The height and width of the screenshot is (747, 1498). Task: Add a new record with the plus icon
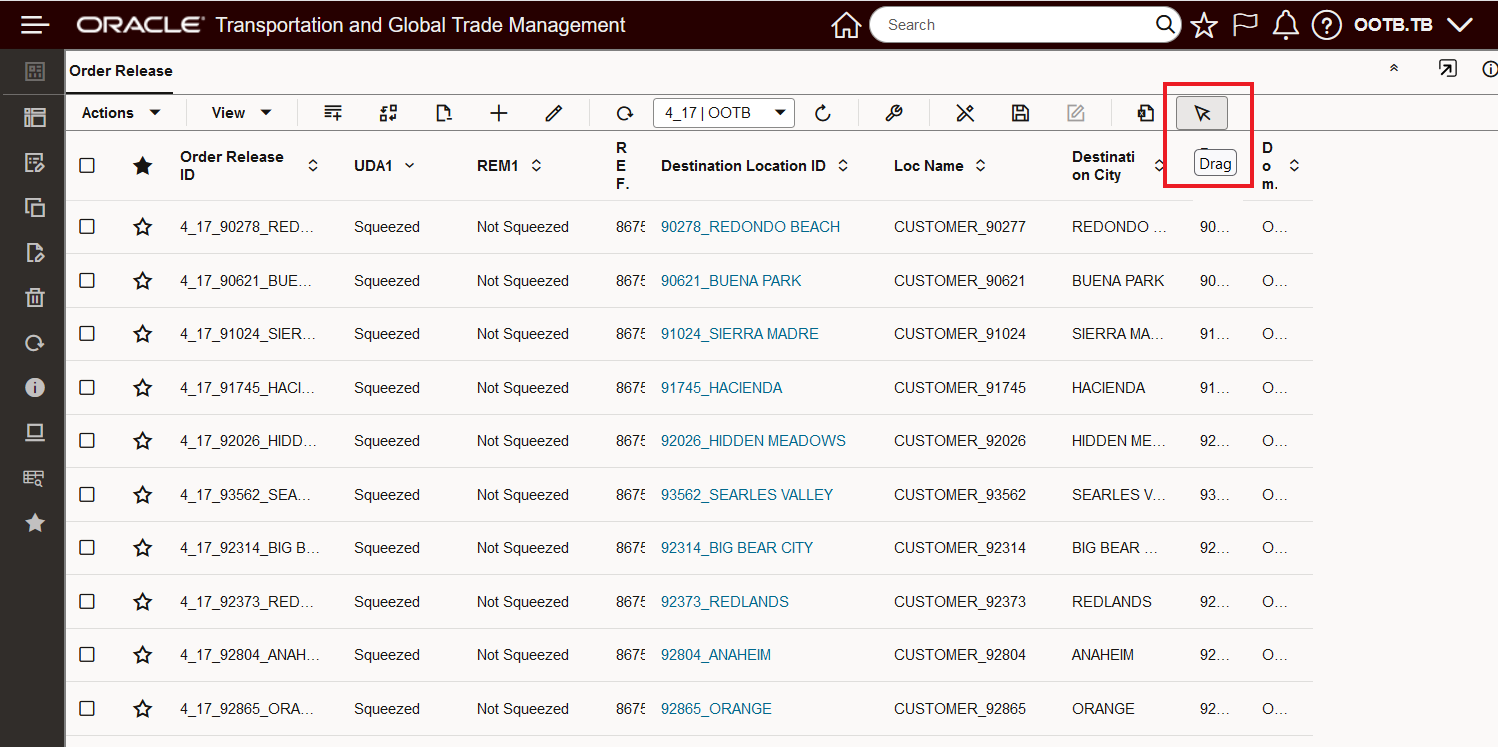pyautogui.click(x=499, y=113)
